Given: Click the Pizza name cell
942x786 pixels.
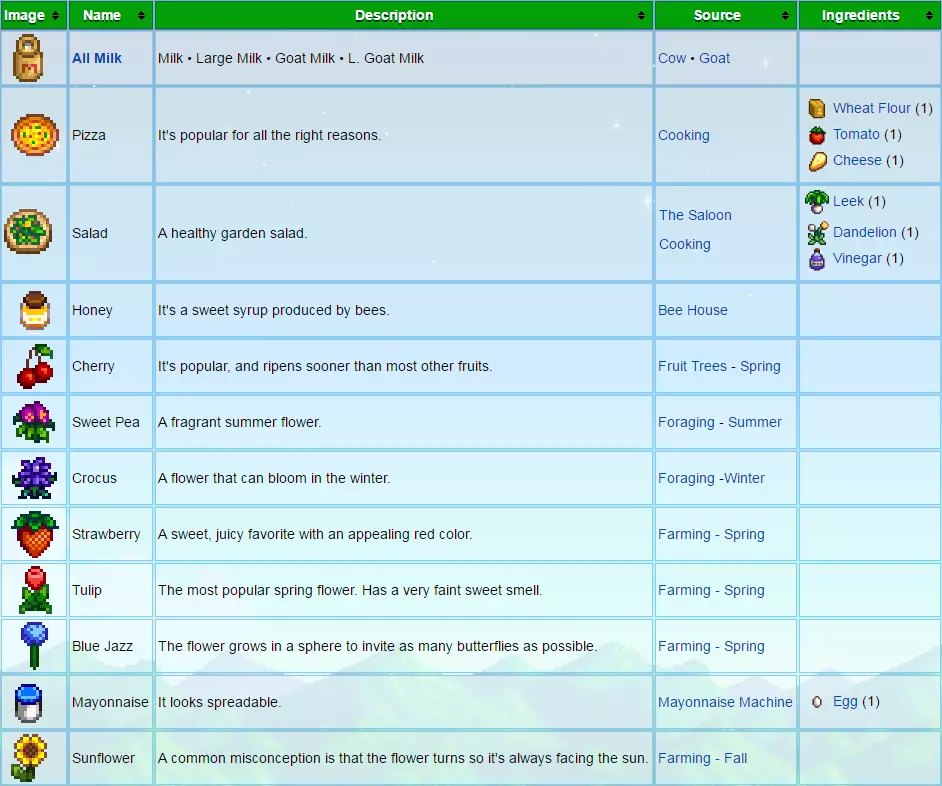Looking at the screenshot, I should click(111, 135).
